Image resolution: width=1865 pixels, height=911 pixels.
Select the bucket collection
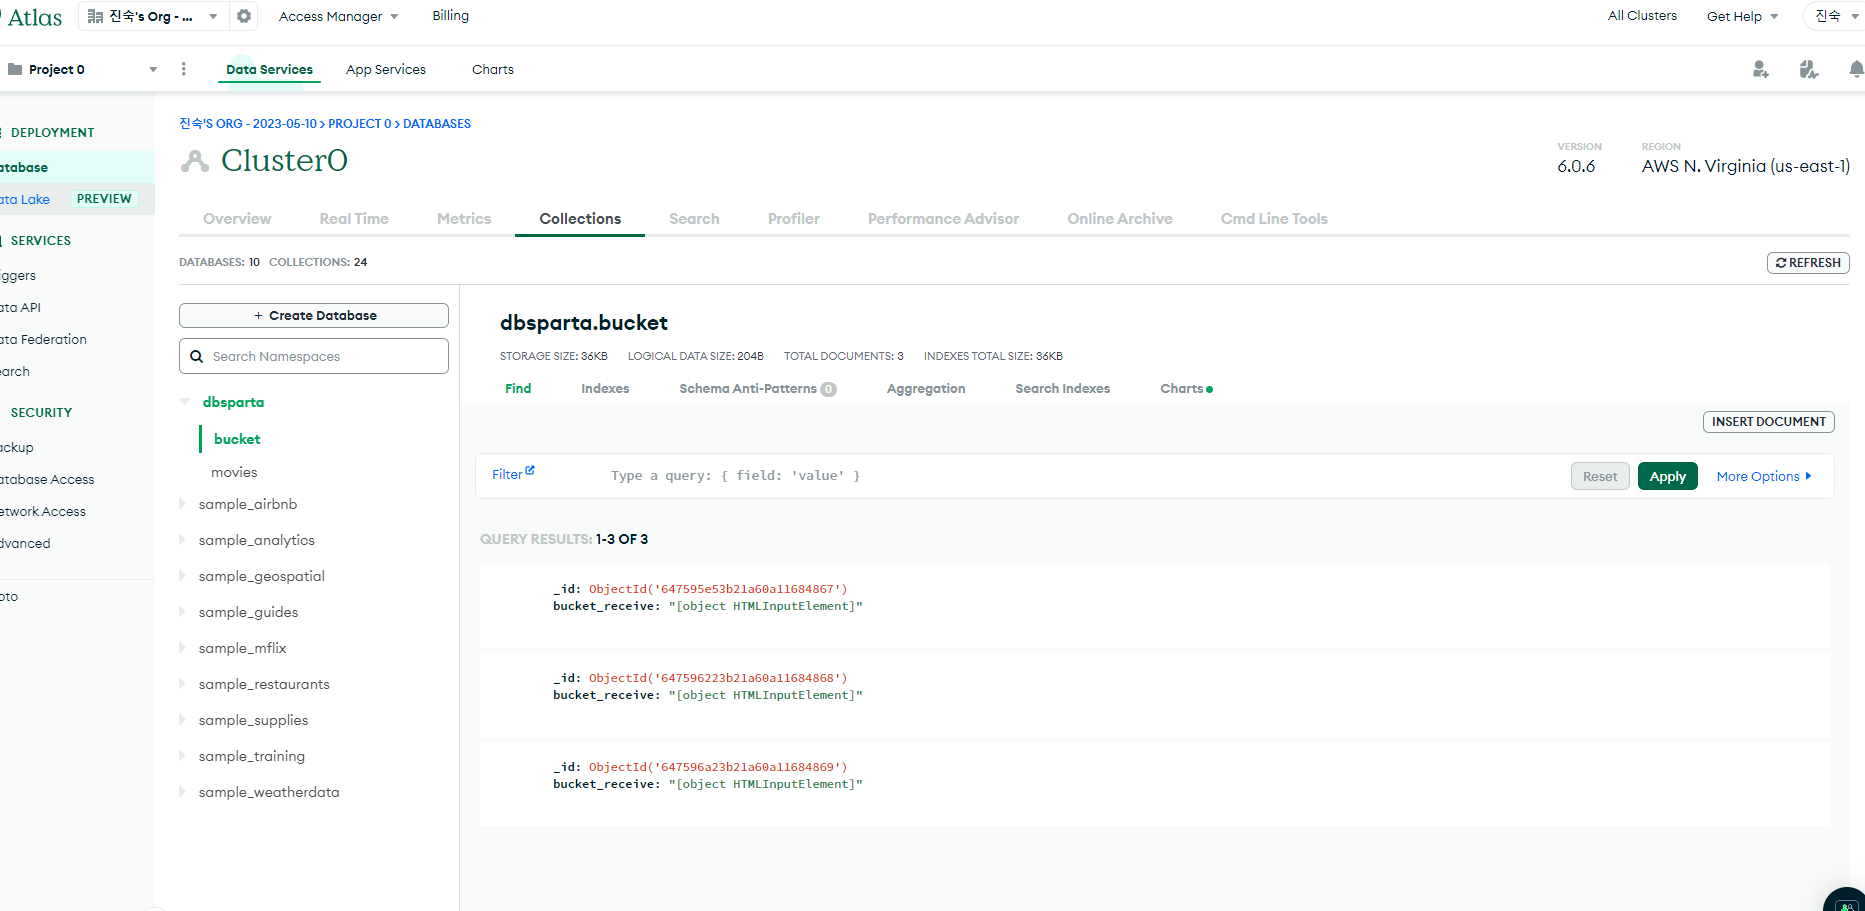click(x=237, y=439)
